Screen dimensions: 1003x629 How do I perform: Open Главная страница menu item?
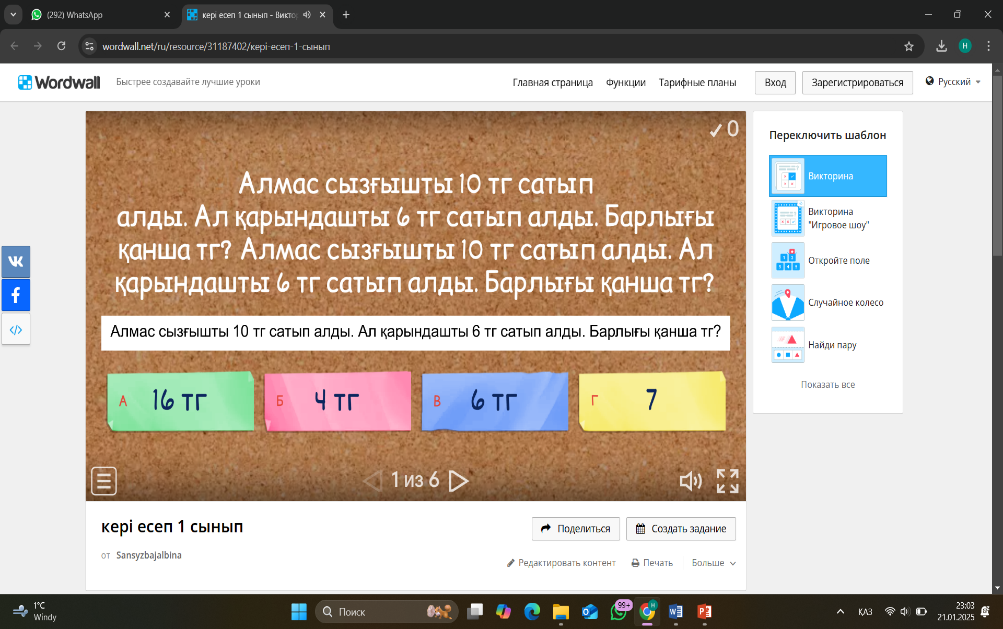point(553,83)
